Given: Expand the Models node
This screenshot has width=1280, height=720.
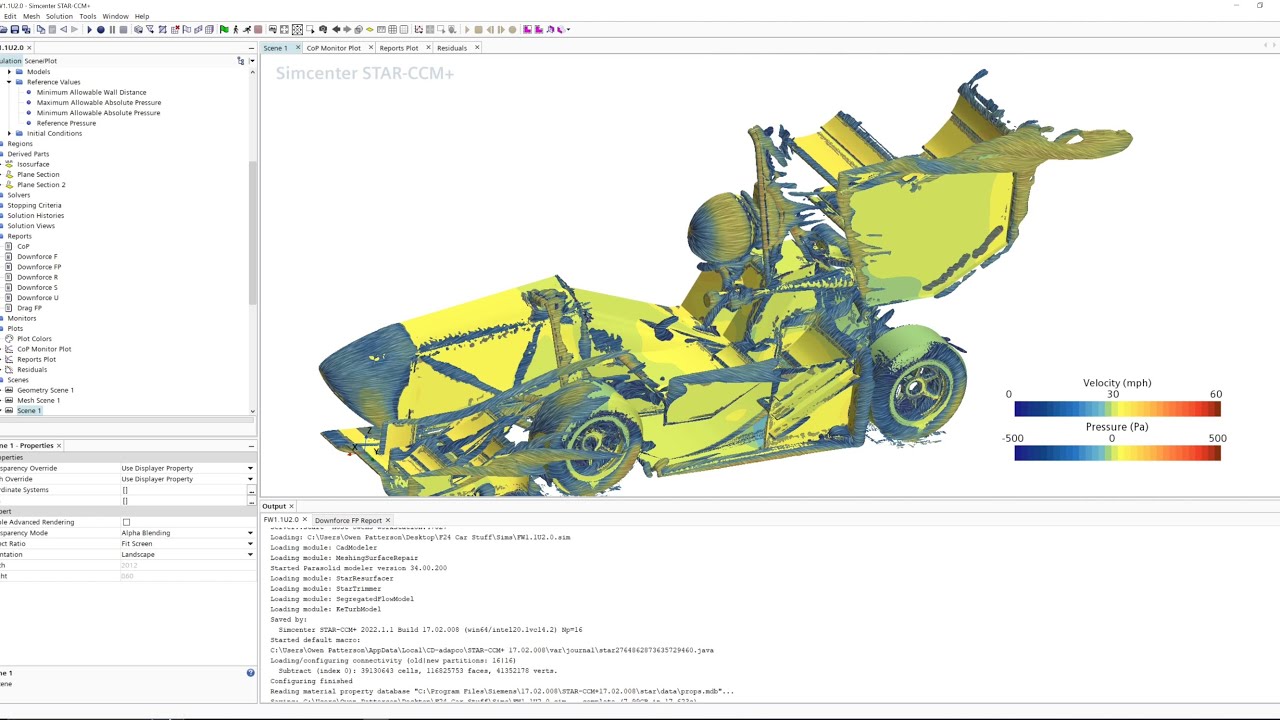Looking at the screenshot, I should 9,72.
